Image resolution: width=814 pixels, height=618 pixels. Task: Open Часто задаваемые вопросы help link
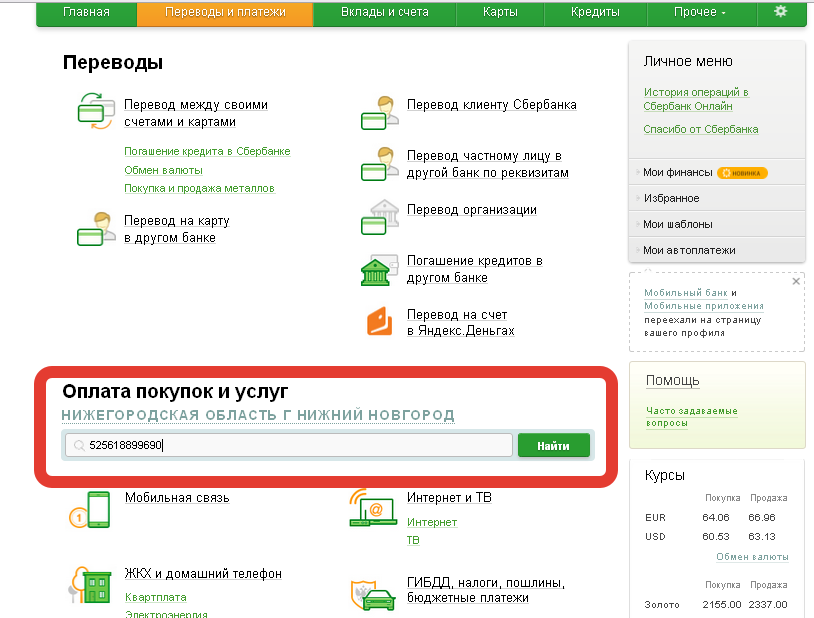pos(691,417)
